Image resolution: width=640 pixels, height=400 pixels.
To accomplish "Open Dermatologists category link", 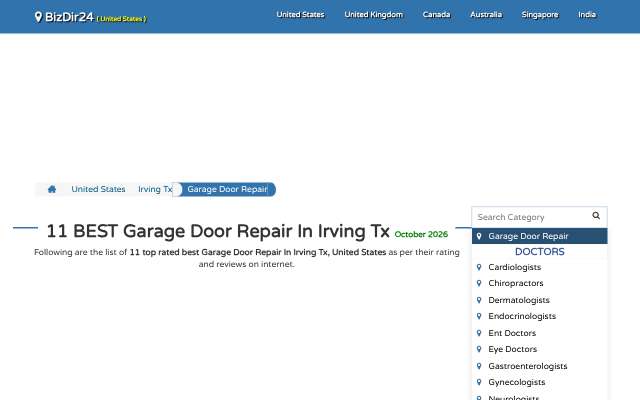I will 519,300.
